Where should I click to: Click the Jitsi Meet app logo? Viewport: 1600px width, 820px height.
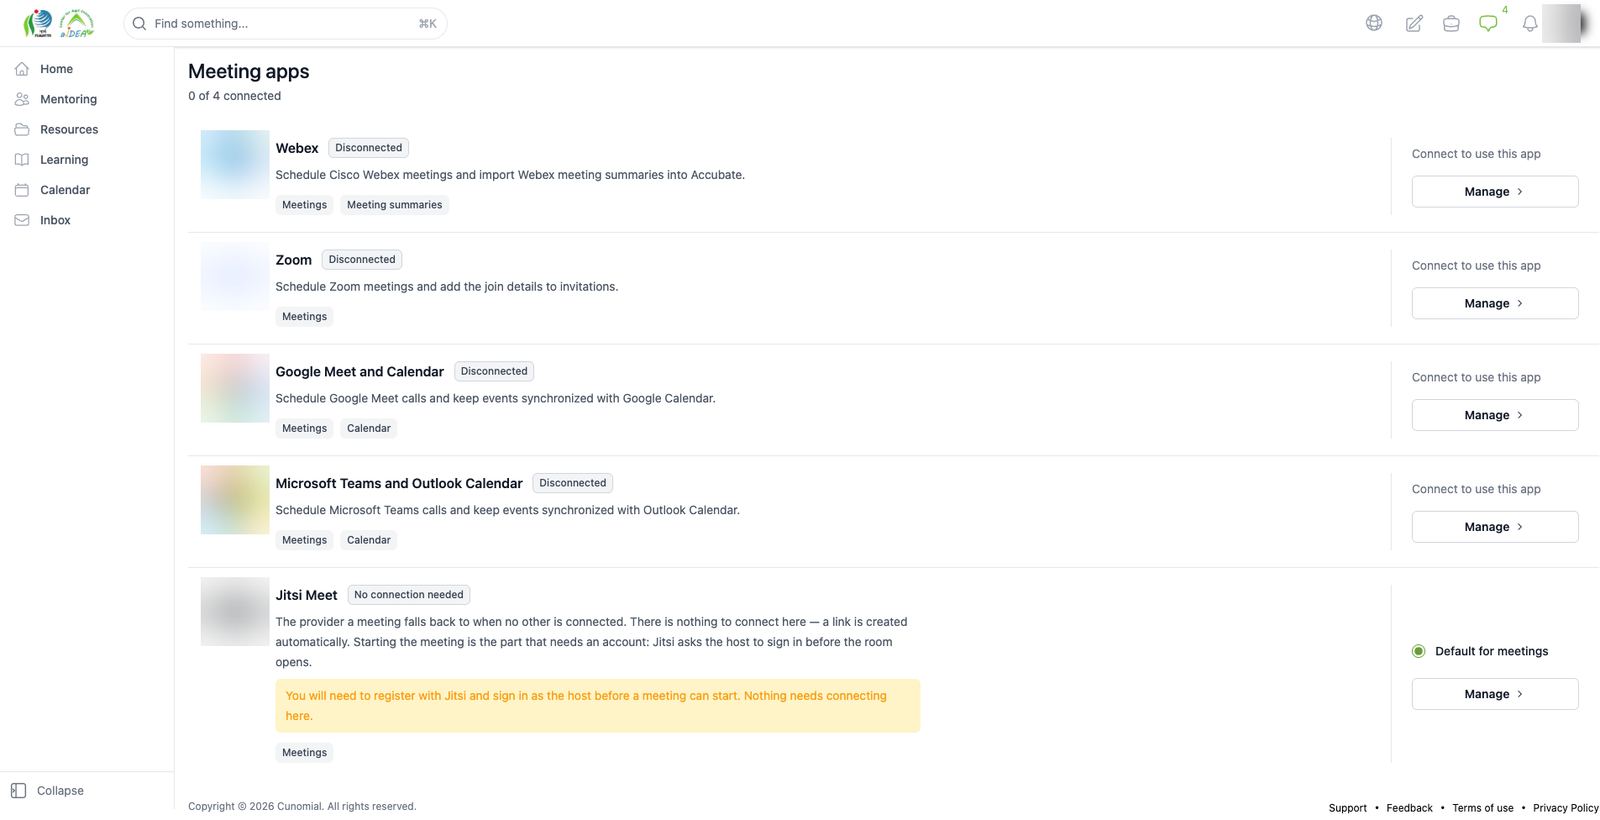[x=235, y=612]
